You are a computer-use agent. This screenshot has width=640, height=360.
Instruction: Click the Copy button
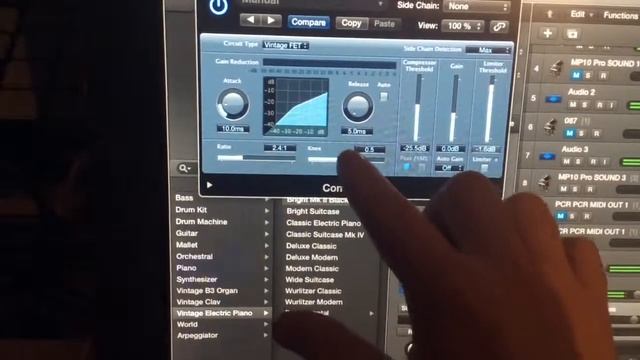tap(351, 23)
